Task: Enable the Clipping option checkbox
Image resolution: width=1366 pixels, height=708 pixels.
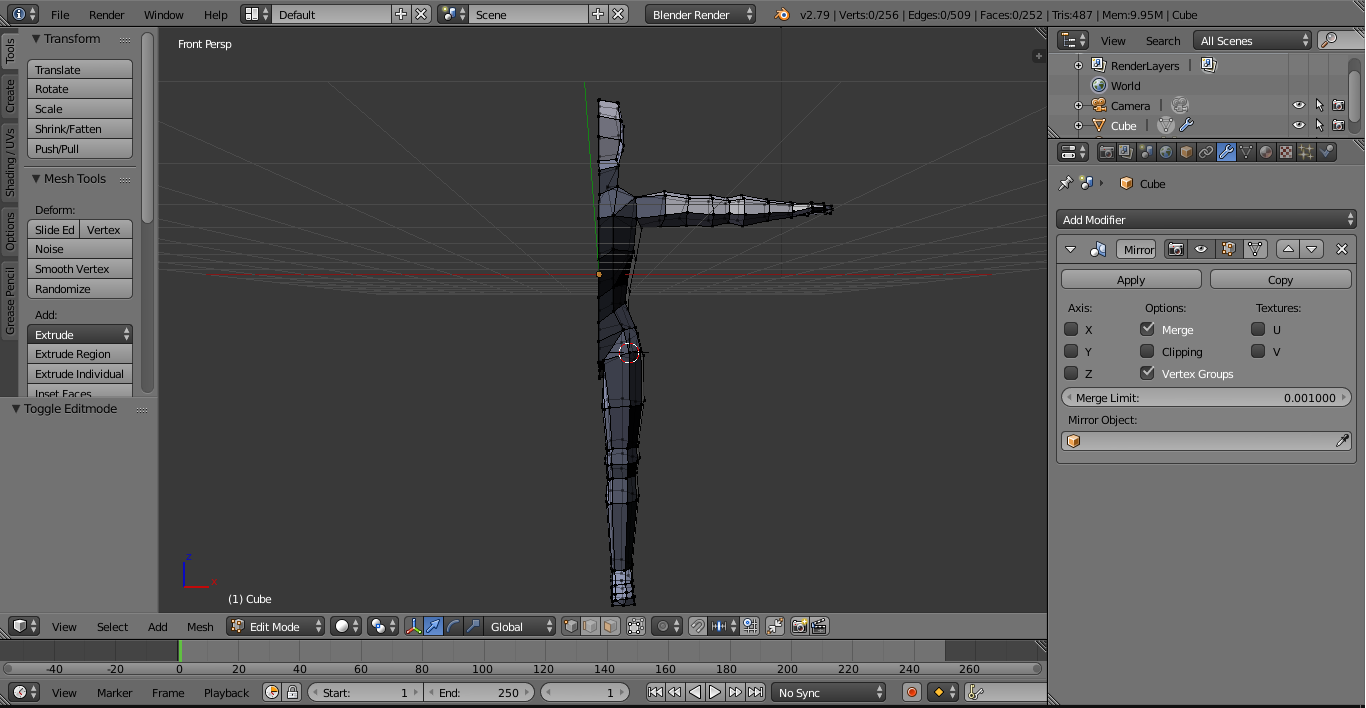Action: coord(1147,352)
